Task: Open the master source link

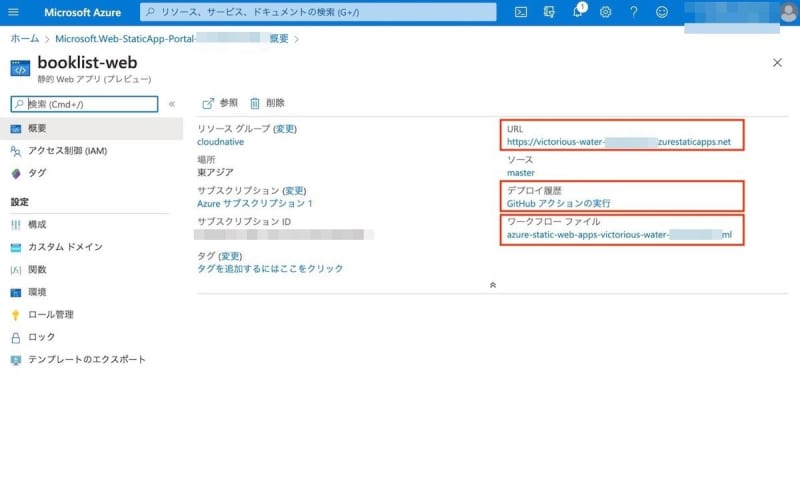Action: (521, 173)
